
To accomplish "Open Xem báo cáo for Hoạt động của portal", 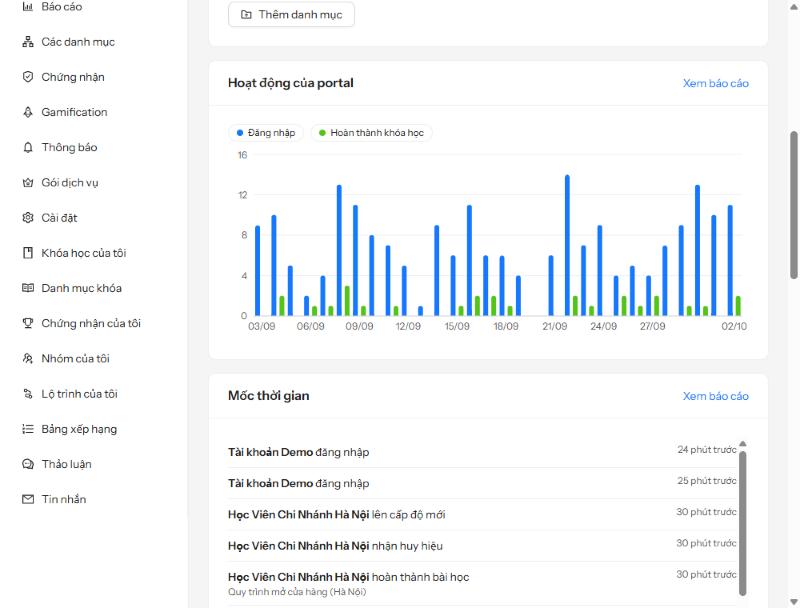I will 715,83.
